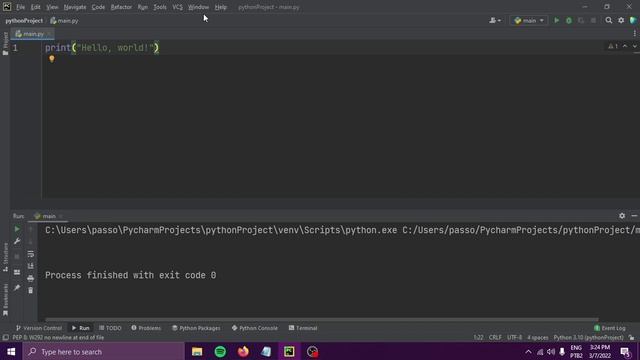Toggle scroll to end in Run console
640x360 pixels.
coord(31,266)
